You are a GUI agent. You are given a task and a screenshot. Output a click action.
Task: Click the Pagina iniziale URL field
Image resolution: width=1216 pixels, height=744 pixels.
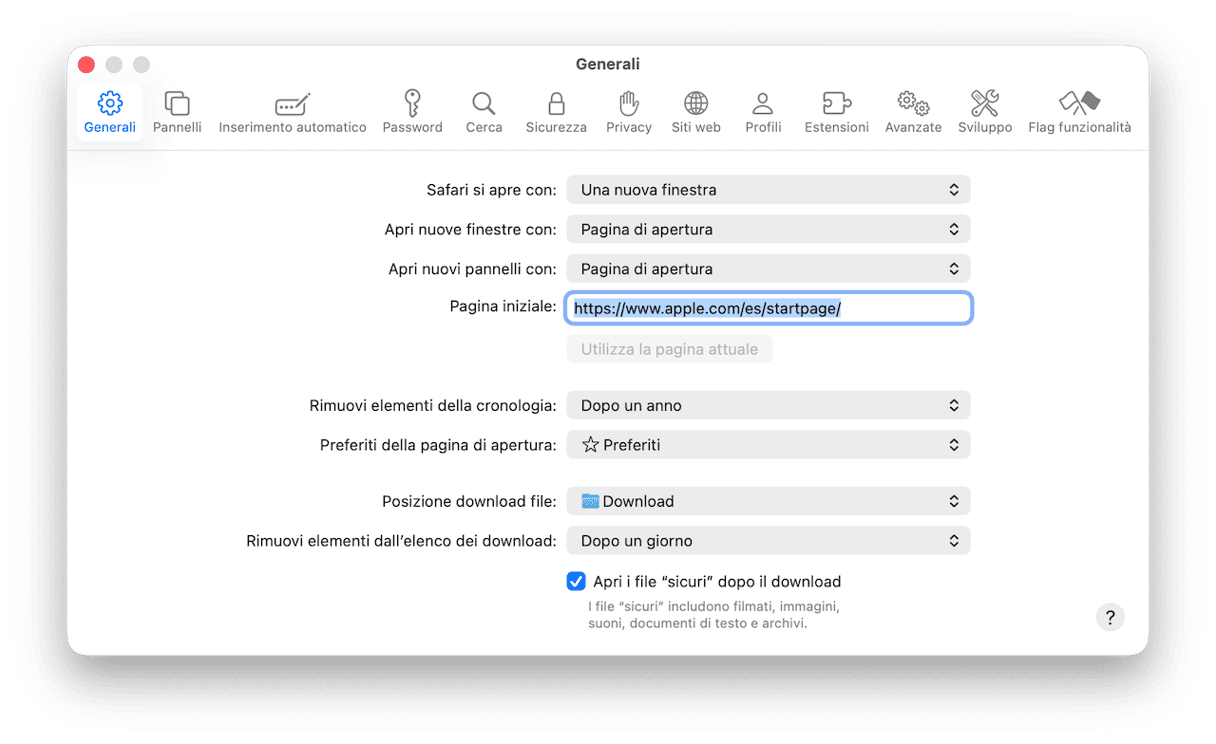coord(768,309)
